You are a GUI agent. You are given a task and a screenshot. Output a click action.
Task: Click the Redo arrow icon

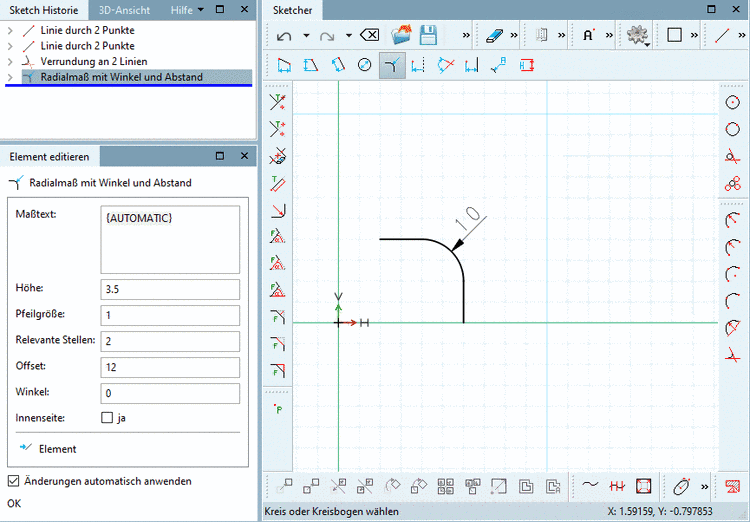coord(327,36)
